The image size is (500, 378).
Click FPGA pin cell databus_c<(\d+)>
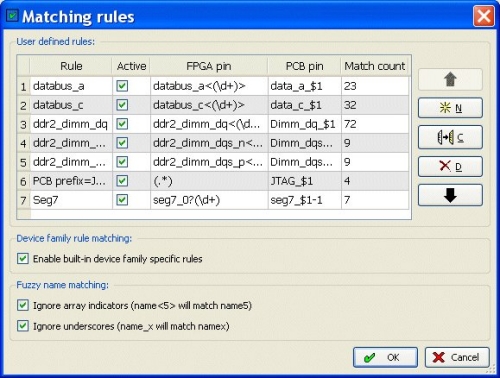tap(209, 105)
